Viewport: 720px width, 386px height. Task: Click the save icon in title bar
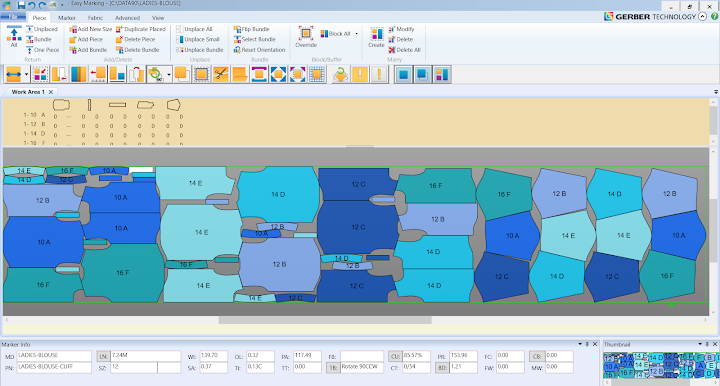pyautogui.click(x=21, y=5)
